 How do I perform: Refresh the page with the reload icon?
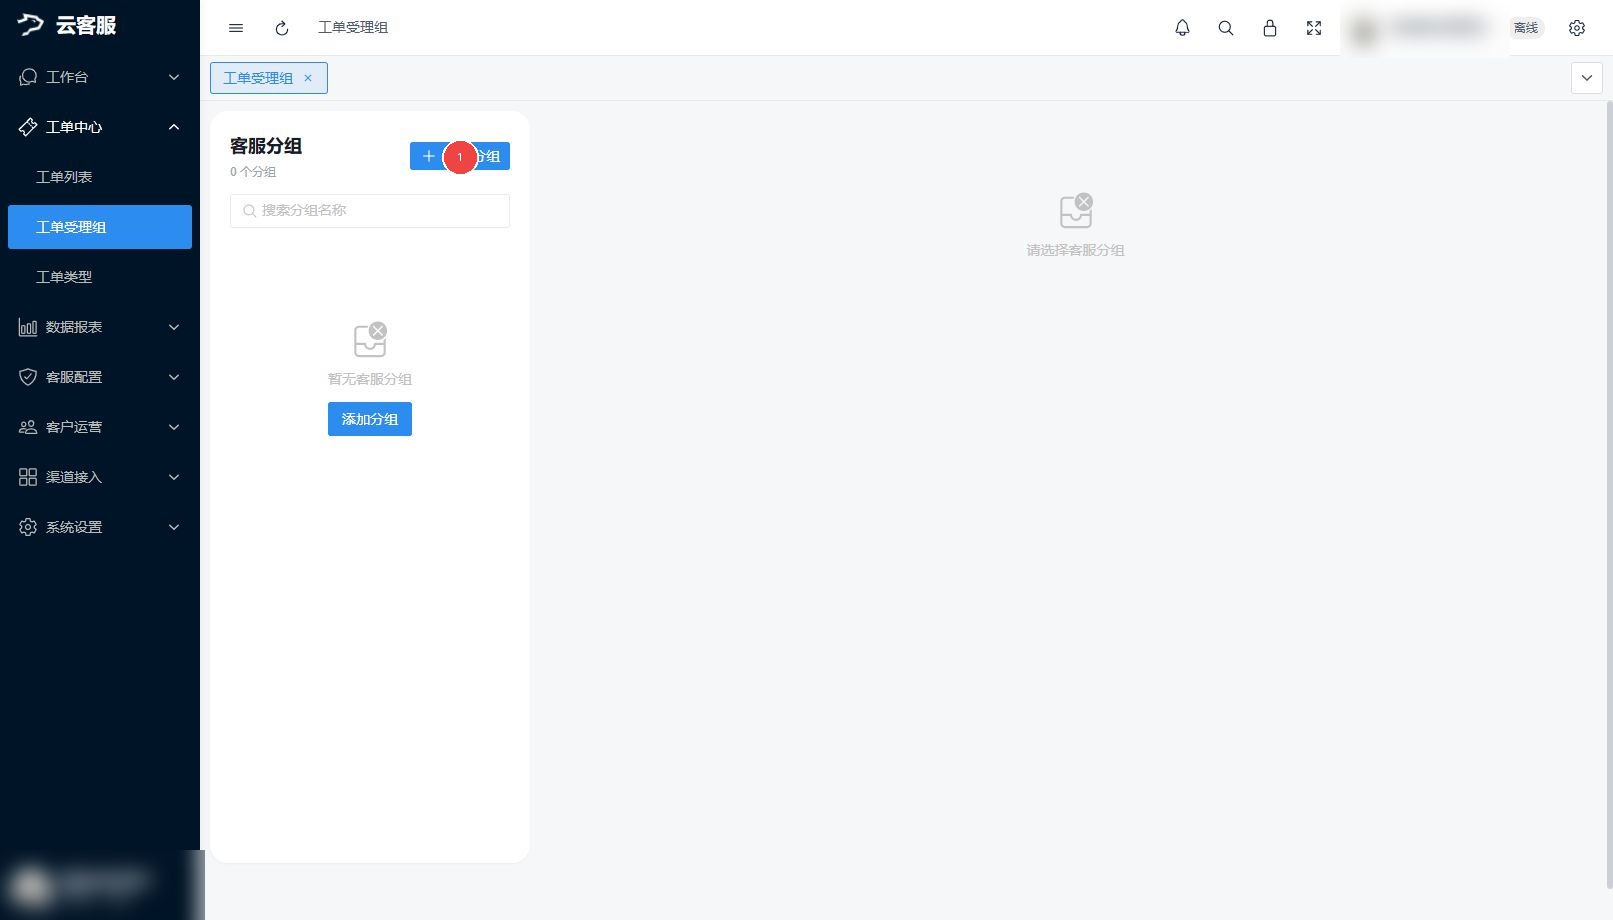pyautogui.click(x=282, y=28)
